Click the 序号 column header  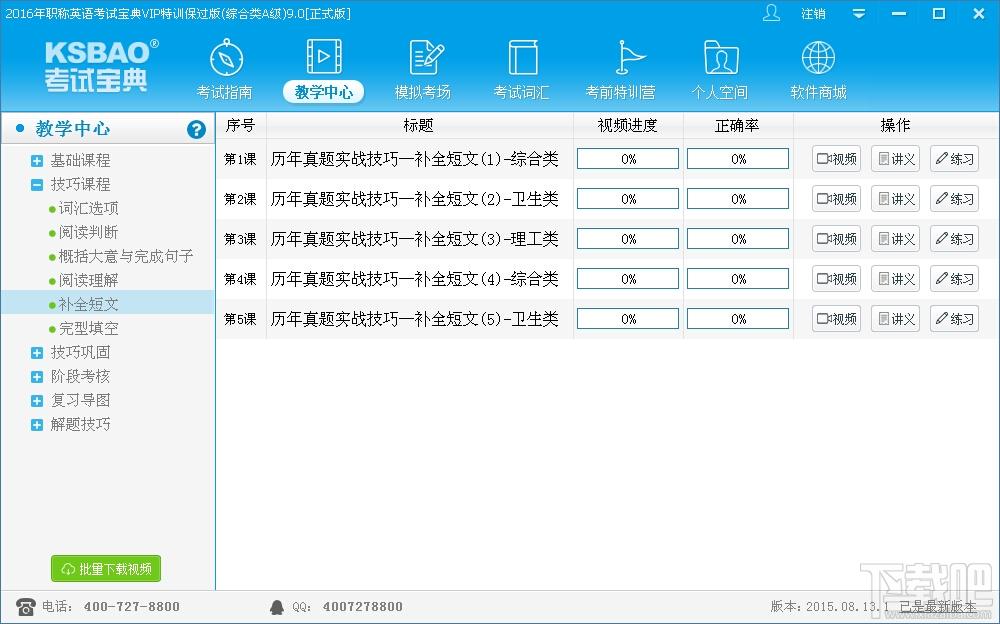(x=240, y=126)
